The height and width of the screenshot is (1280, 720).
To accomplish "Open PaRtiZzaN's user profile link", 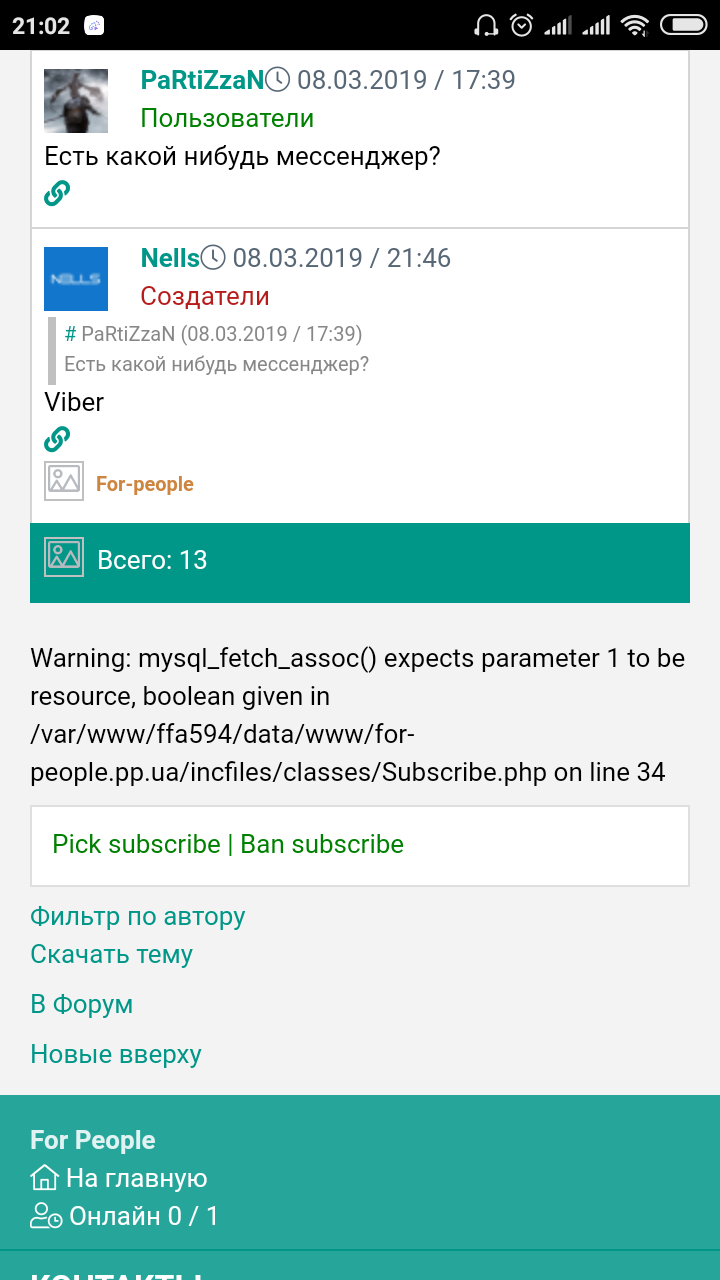I will [x=202, y=80].
